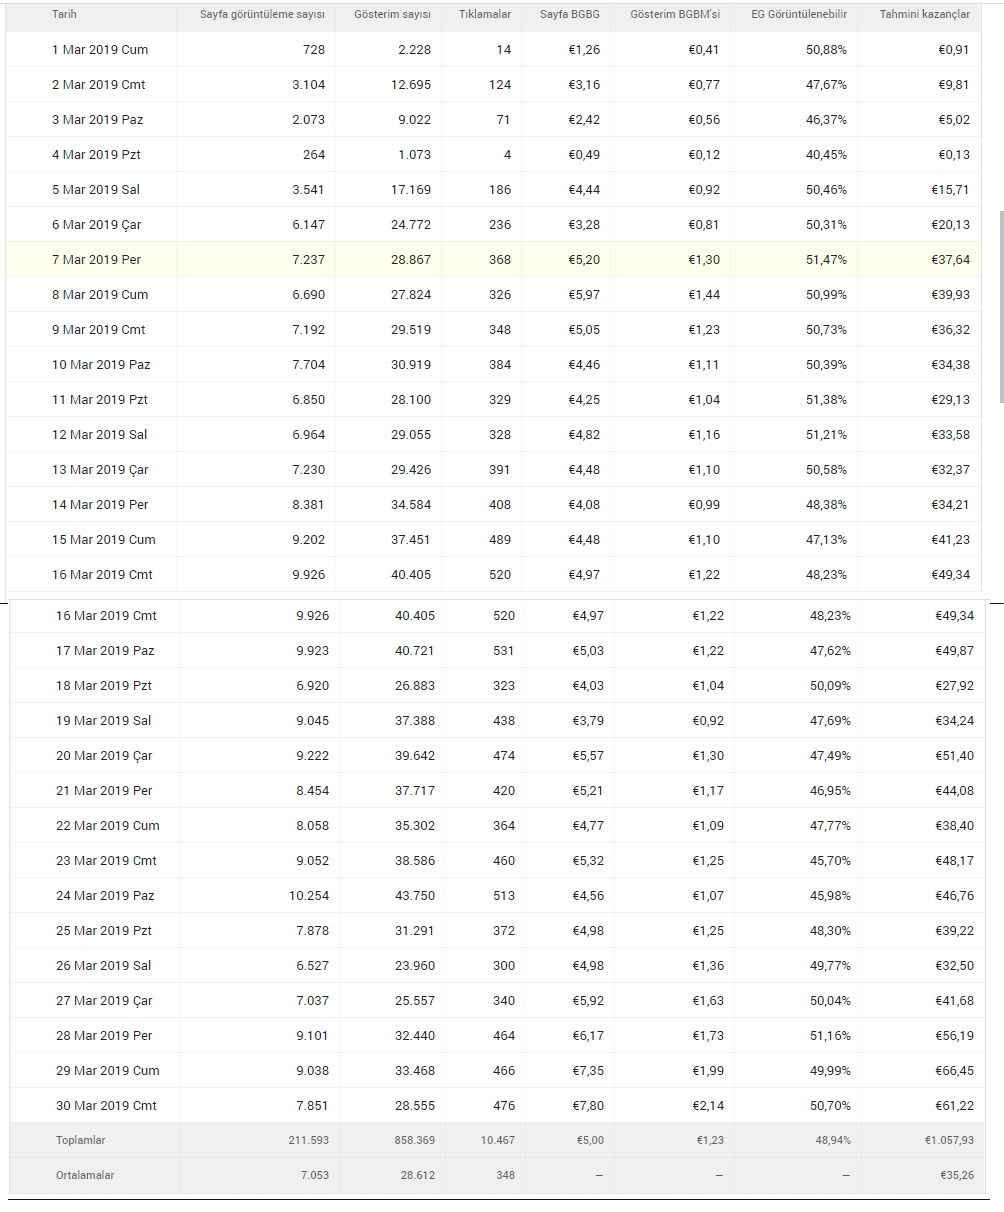Click page views 10.254 for 24 Mar
The width and height of the screenshot is (1004, 1212).
(309, 895)
